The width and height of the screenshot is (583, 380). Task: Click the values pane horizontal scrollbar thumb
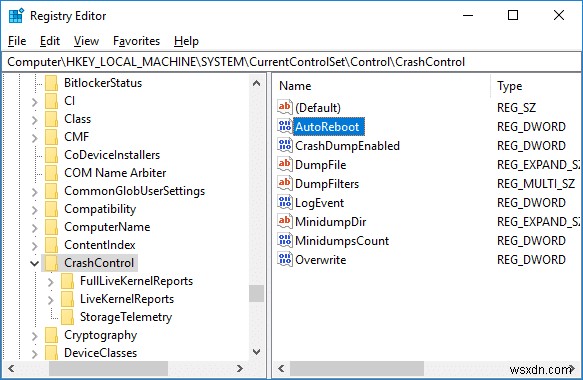click(x=357, y=368)
